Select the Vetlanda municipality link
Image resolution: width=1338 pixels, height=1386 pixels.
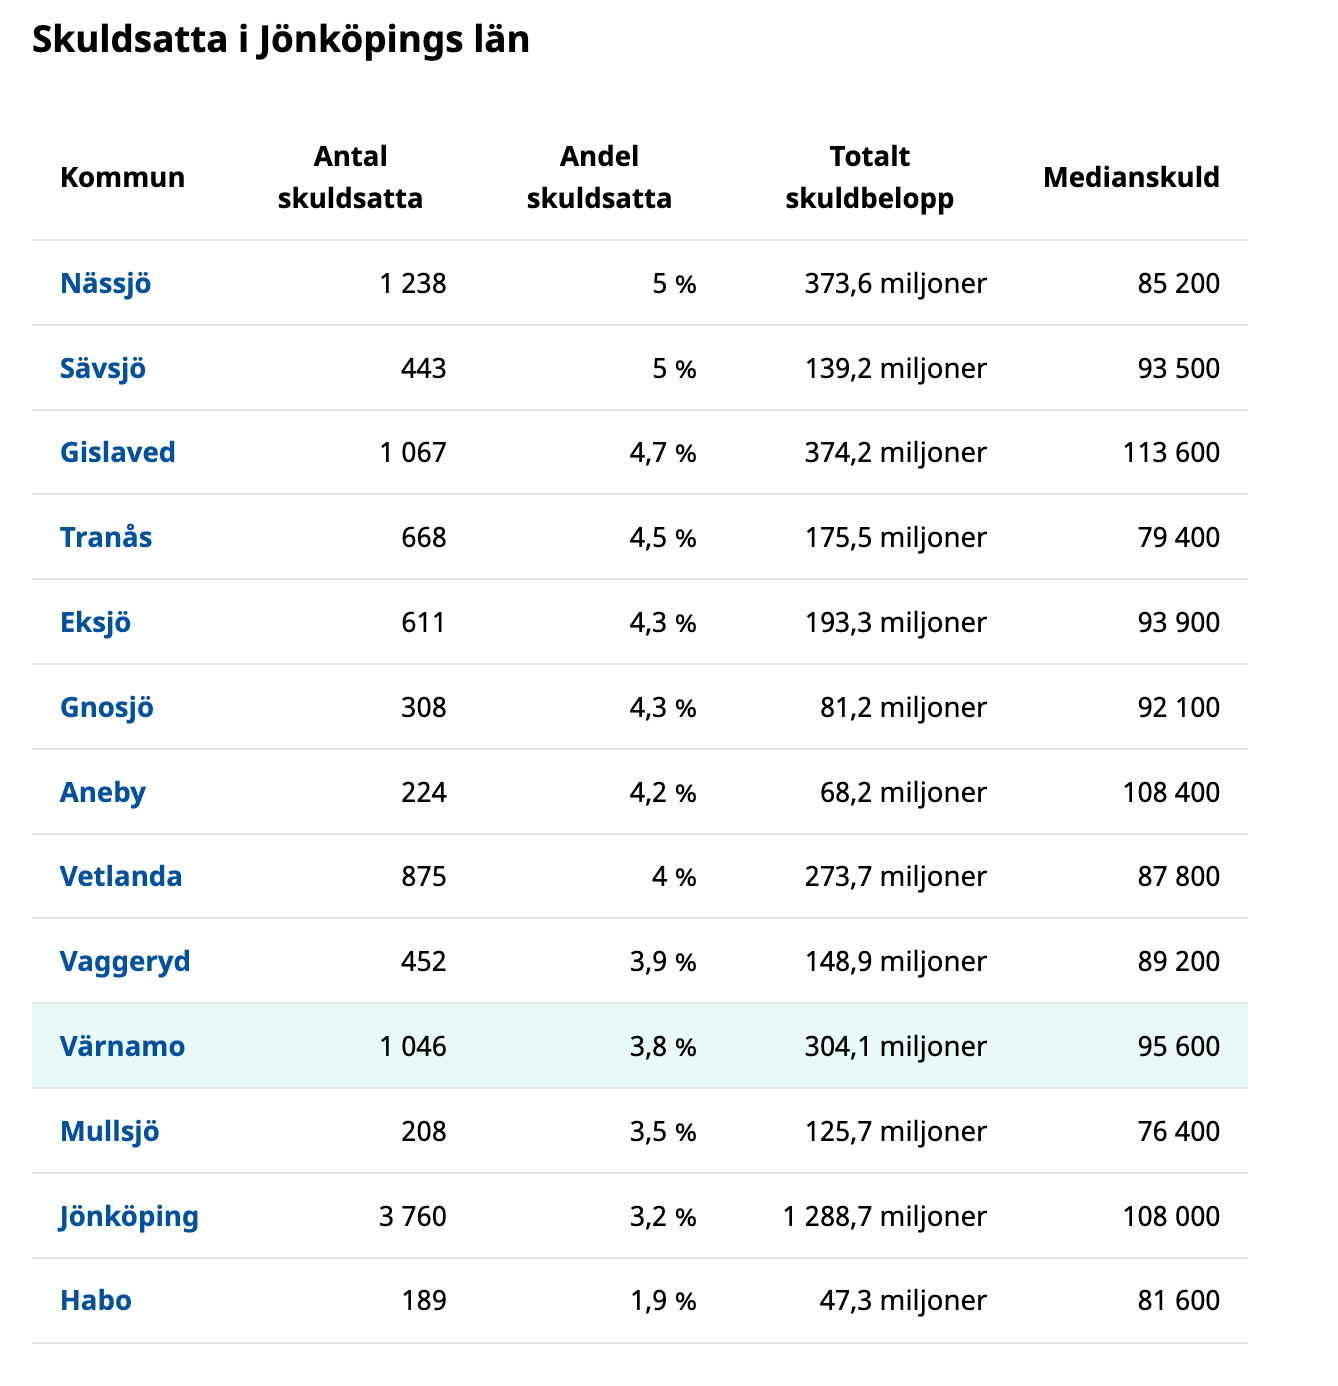coord(121,877)
